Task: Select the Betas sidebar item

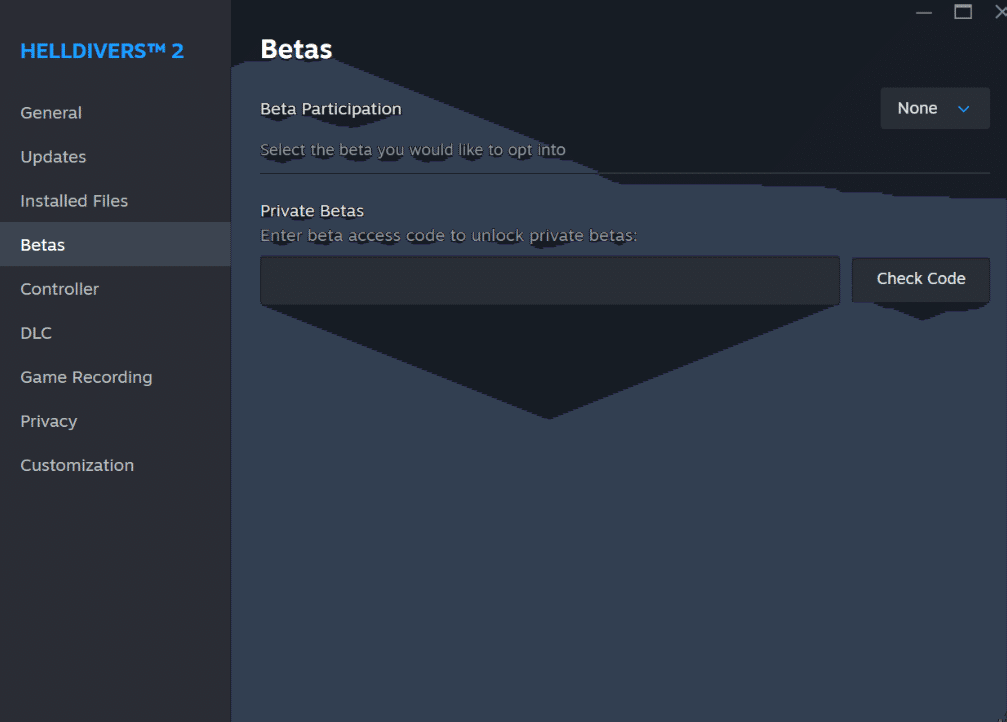Action: pyautogui.click(x=115, y=245)
